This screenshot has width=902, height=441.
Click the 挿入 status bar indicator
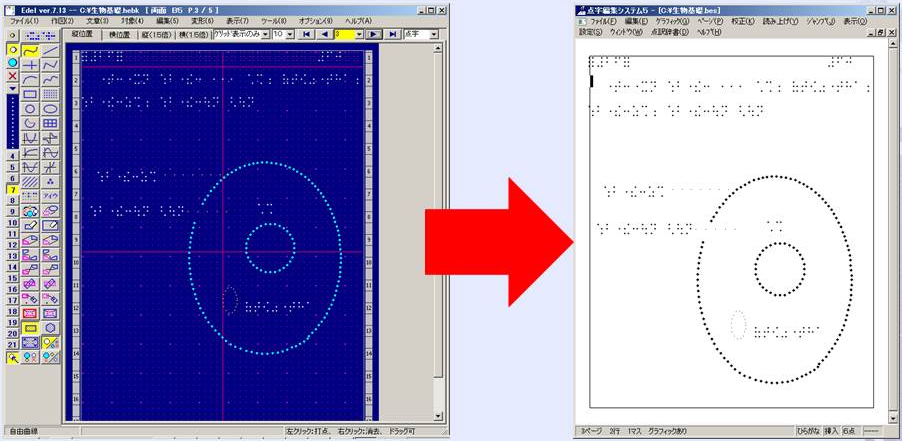click(831, 431)
